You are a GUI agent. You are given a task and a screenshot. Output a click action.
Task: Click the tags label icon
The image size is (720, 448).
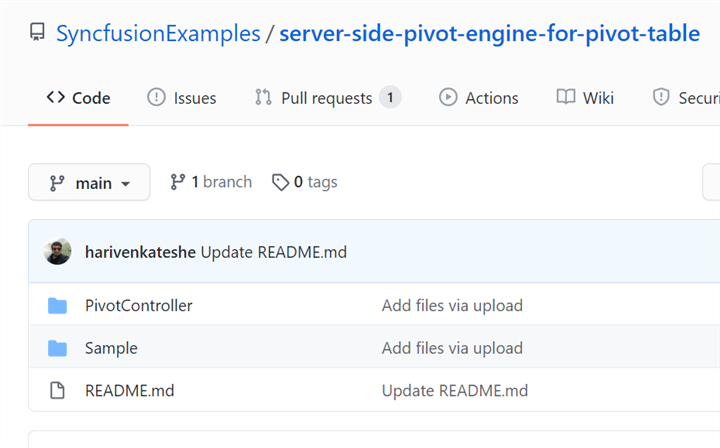point(281,182)
